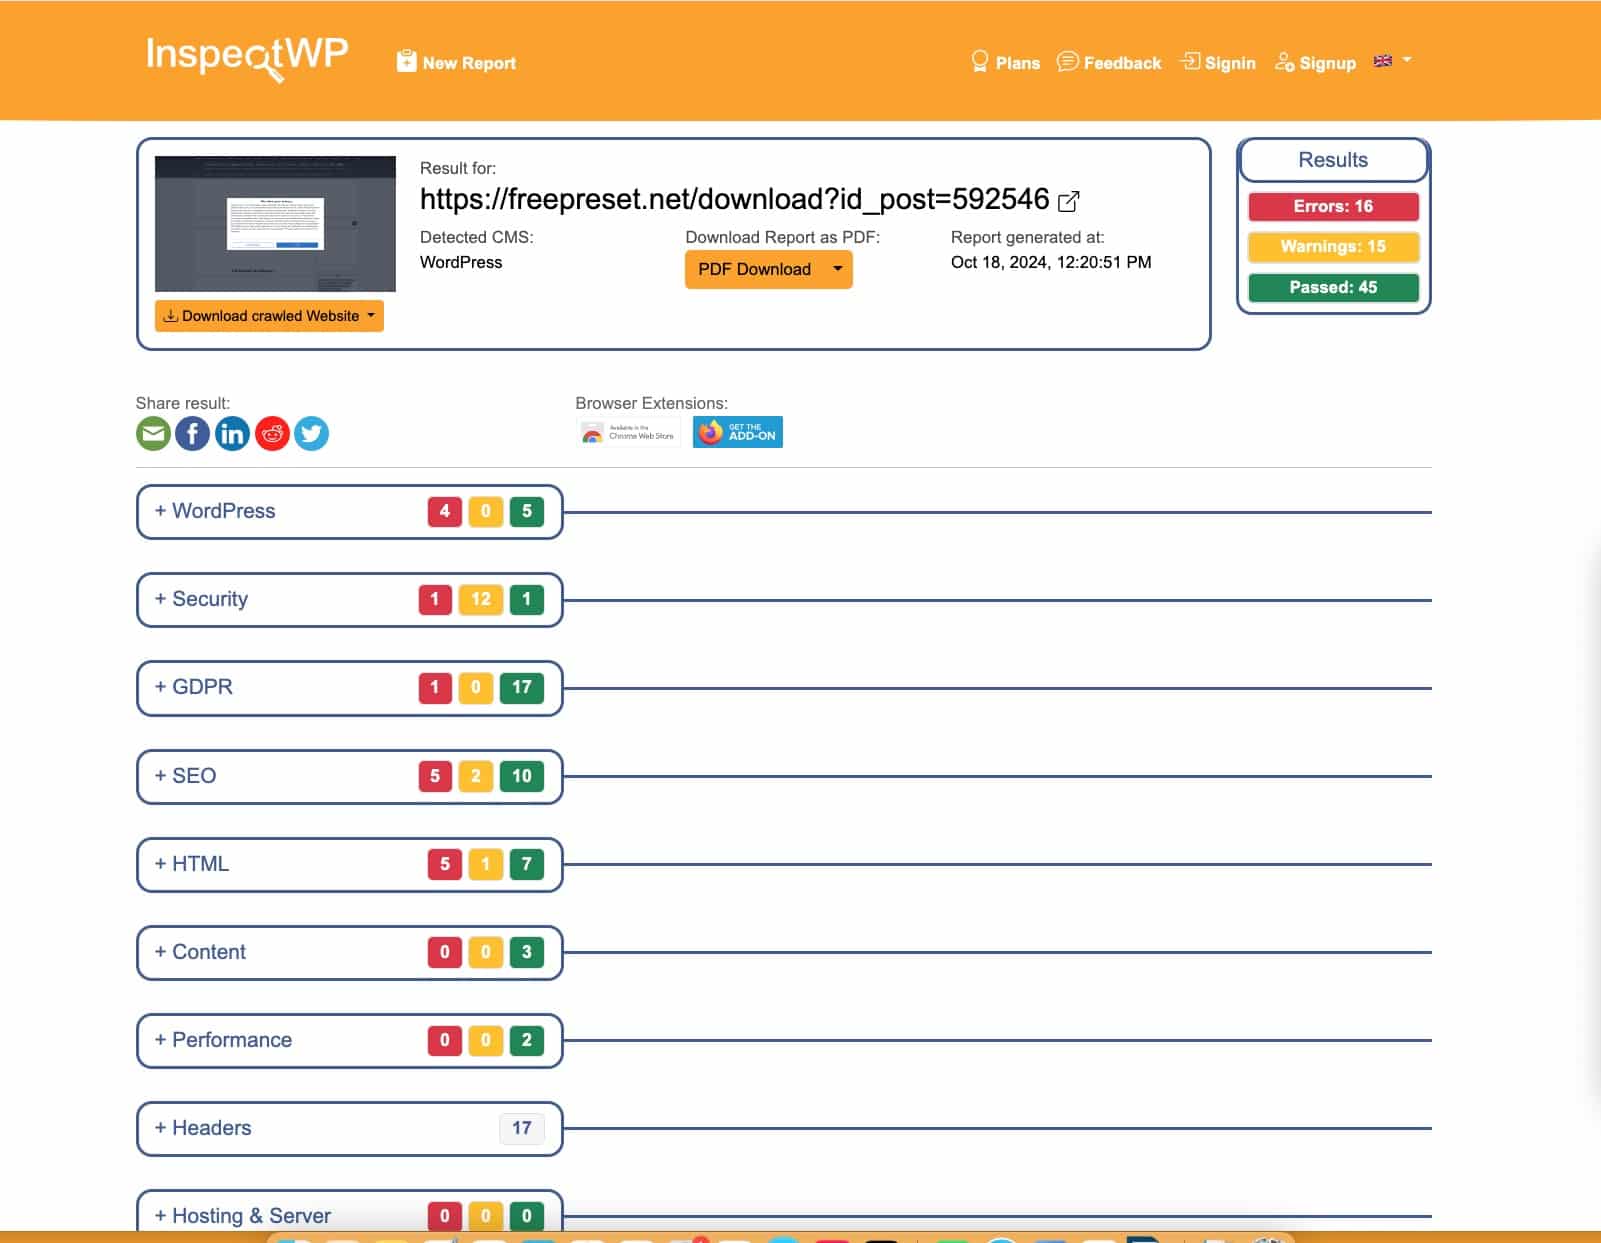Click the report date Oct 18, 2024
Image resolution: width=1601 pixels, height=1243 pixels.
(x=1051, y=262)
